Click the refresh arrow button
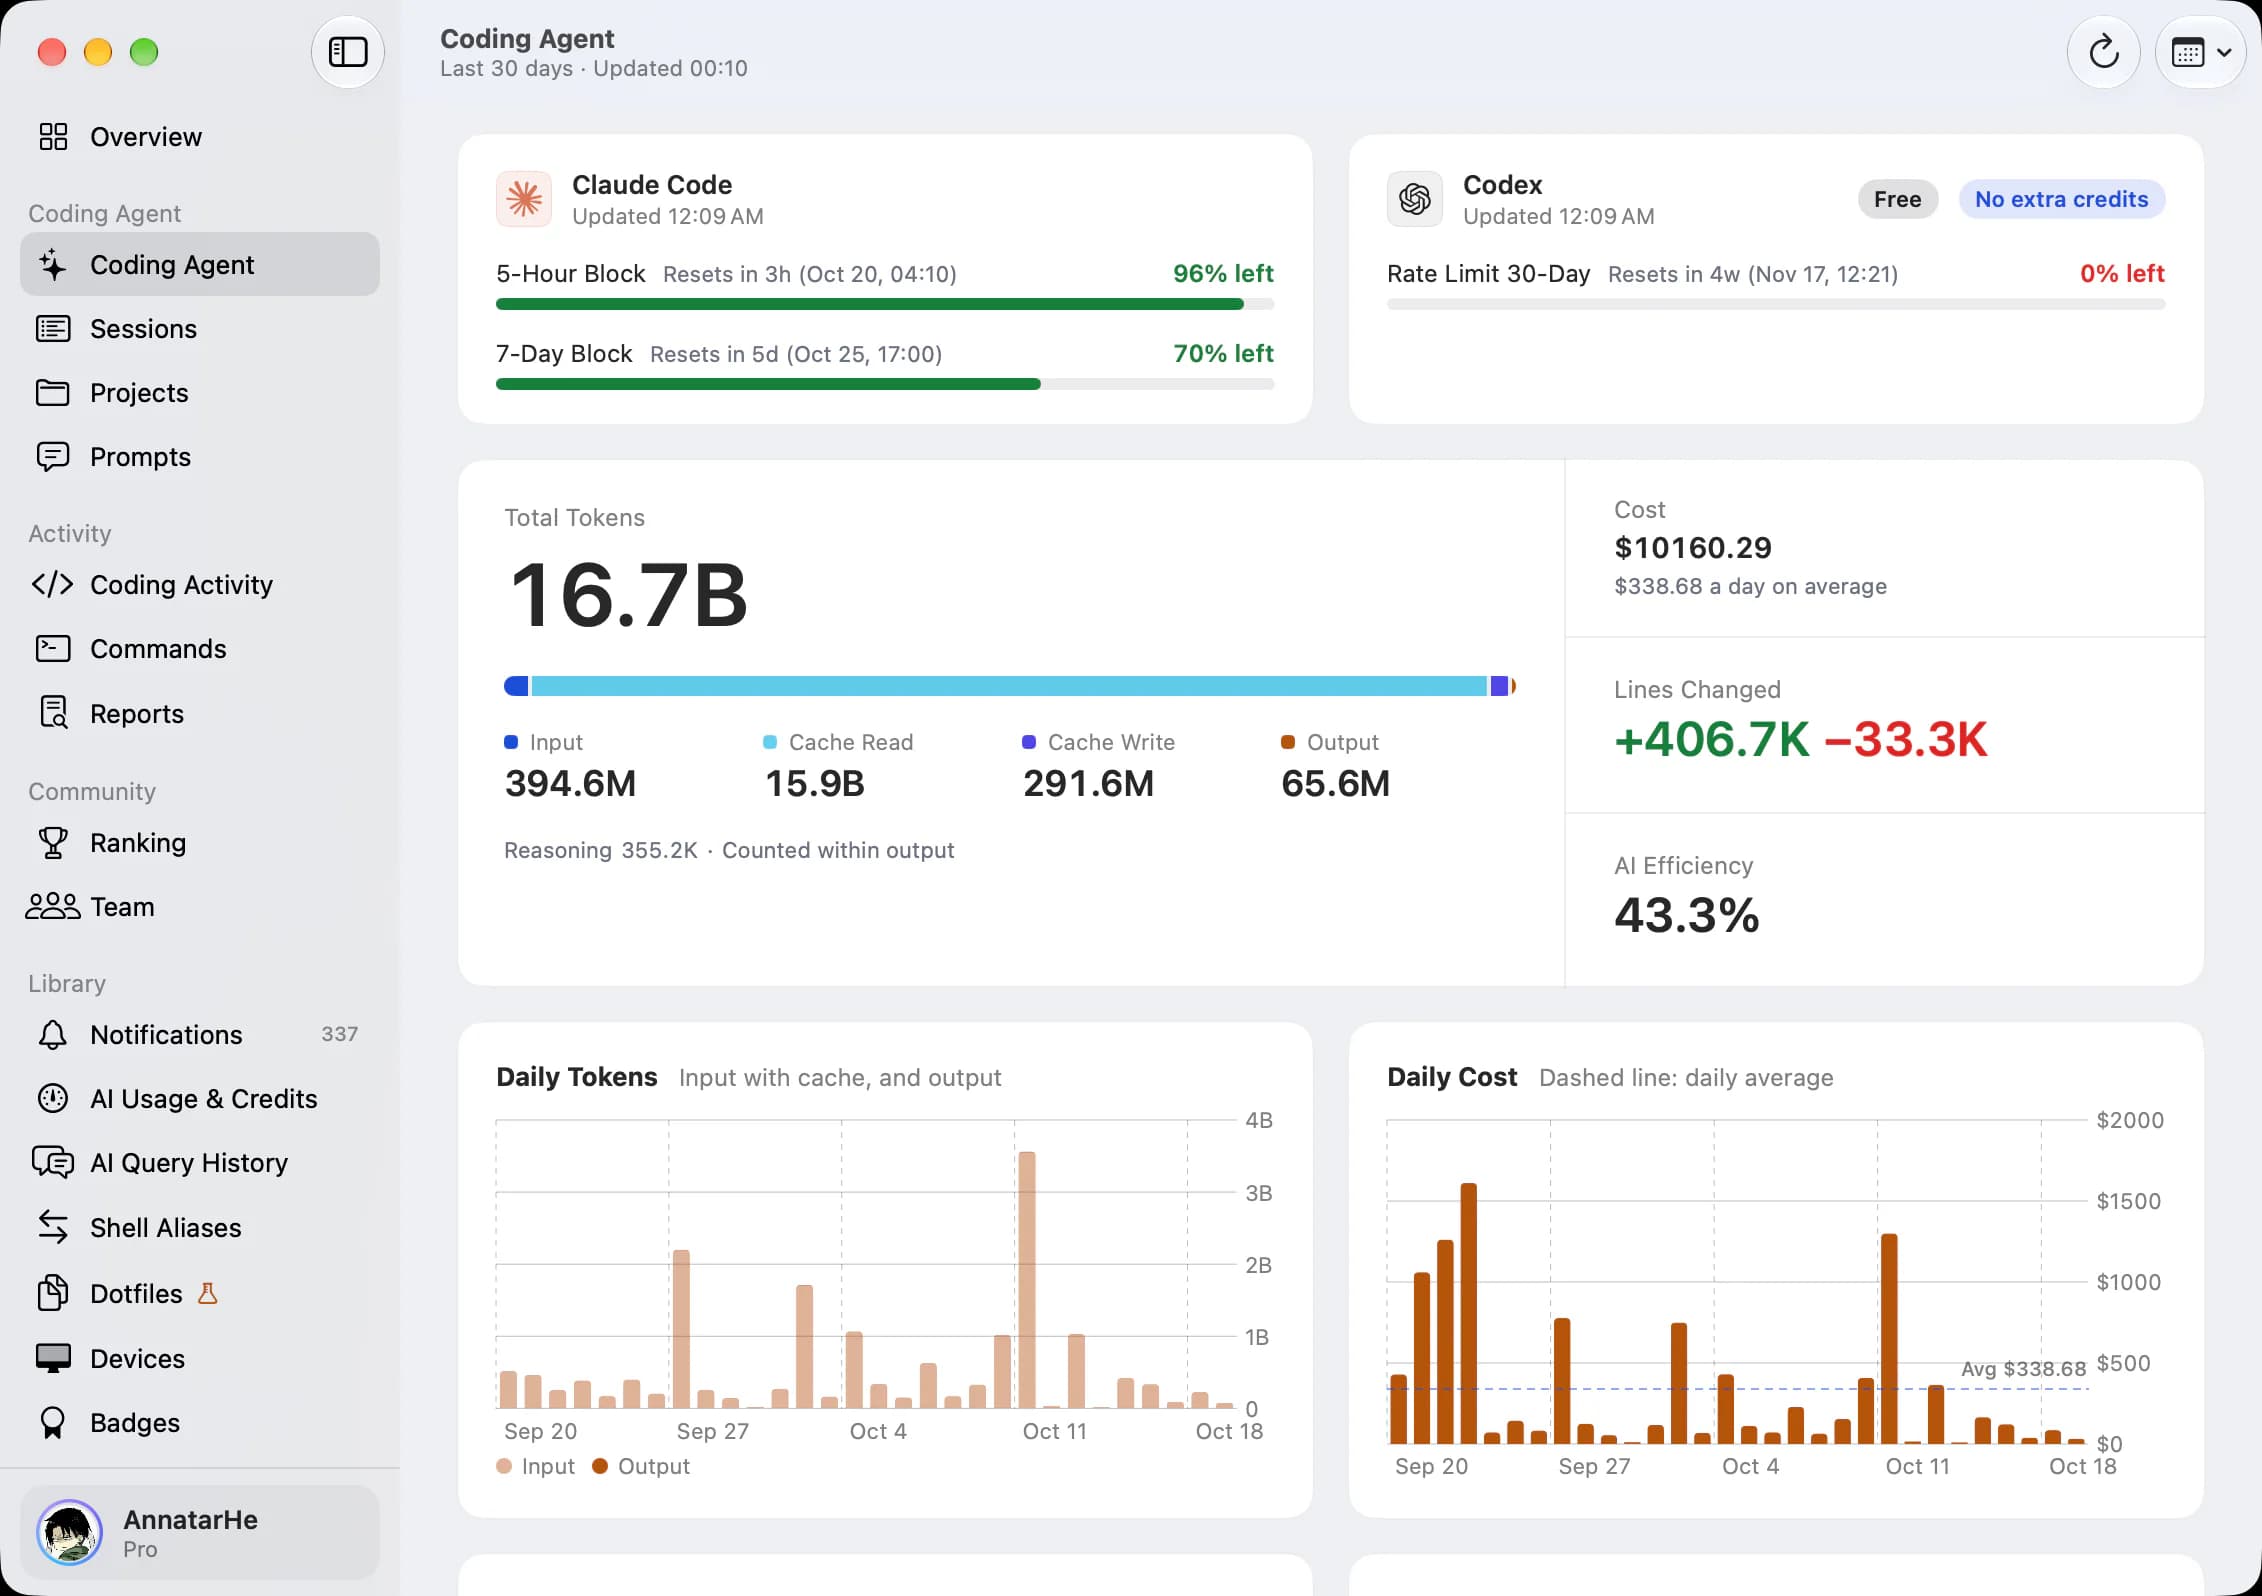 pos(2104,52)
